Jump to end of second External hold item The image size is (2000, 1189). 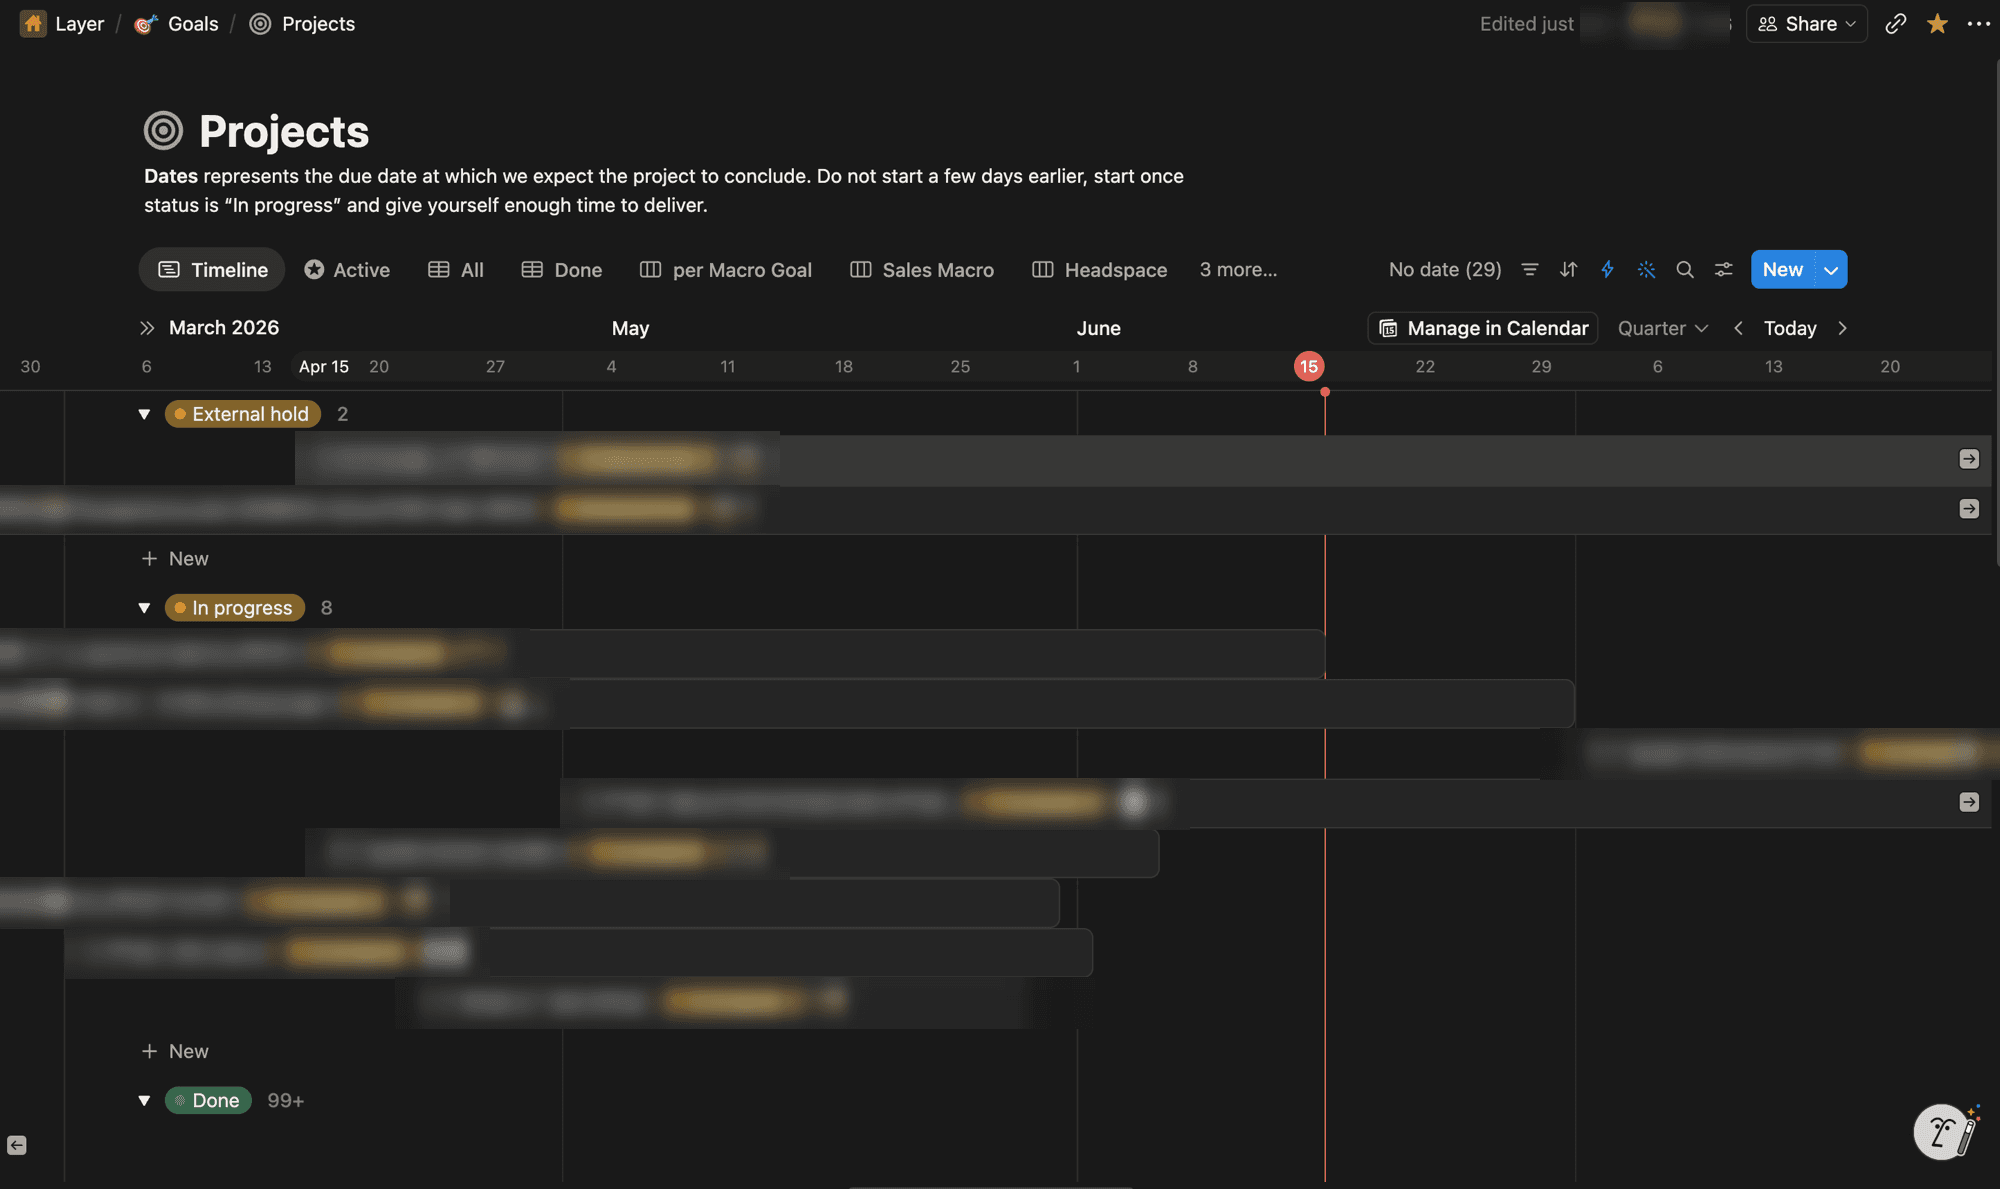[1969, 509]
